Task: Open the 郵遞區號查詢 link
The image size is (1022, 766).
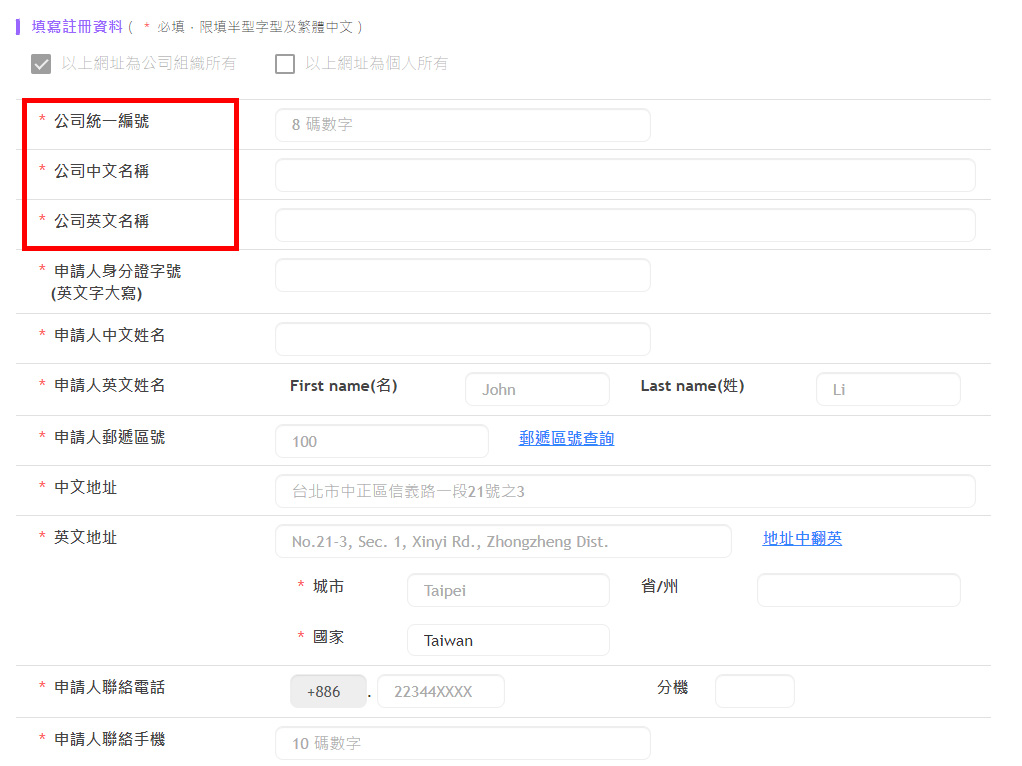Action: point(566,439)
